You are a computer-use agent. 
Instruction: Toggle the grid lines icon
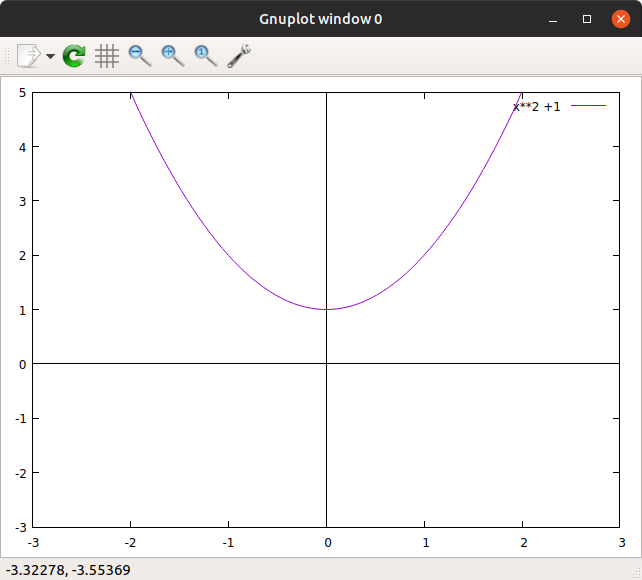coord(107,56)
